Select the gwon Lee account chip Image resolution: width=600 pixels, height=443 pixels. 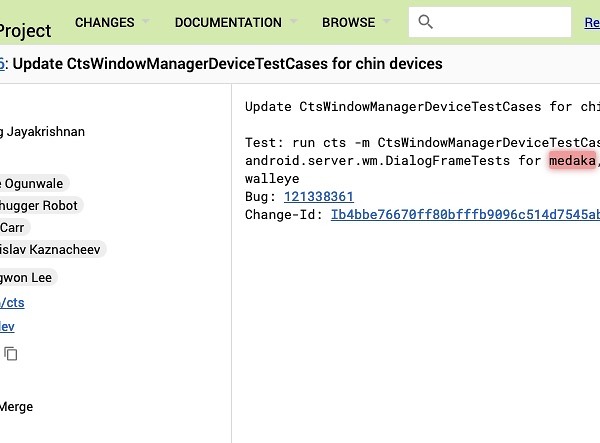click(29, 277)
